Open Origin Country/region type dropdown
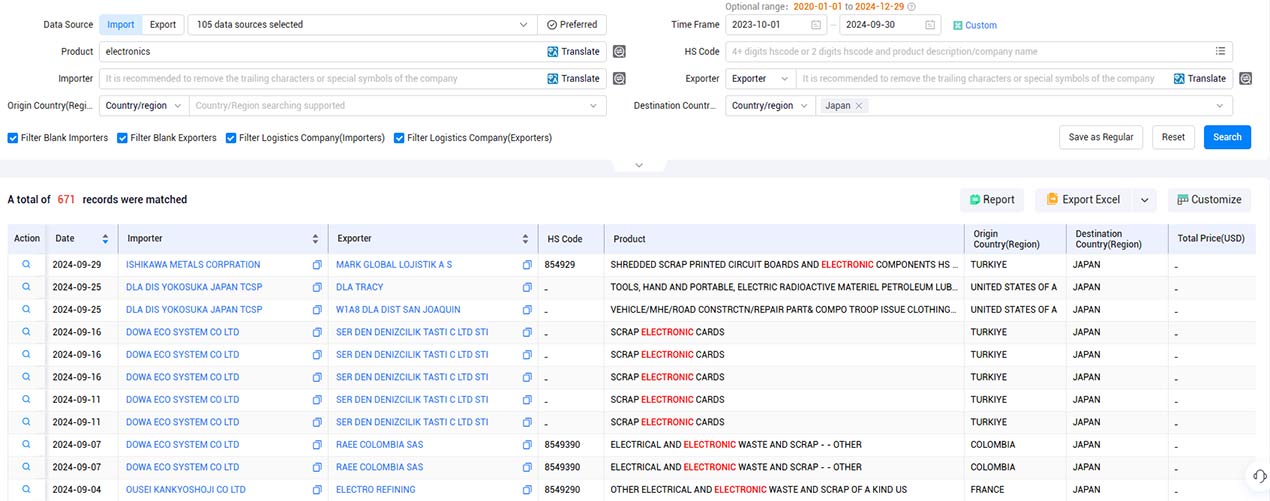Viewport: 1270px width, 501px height. coord(143,105)
